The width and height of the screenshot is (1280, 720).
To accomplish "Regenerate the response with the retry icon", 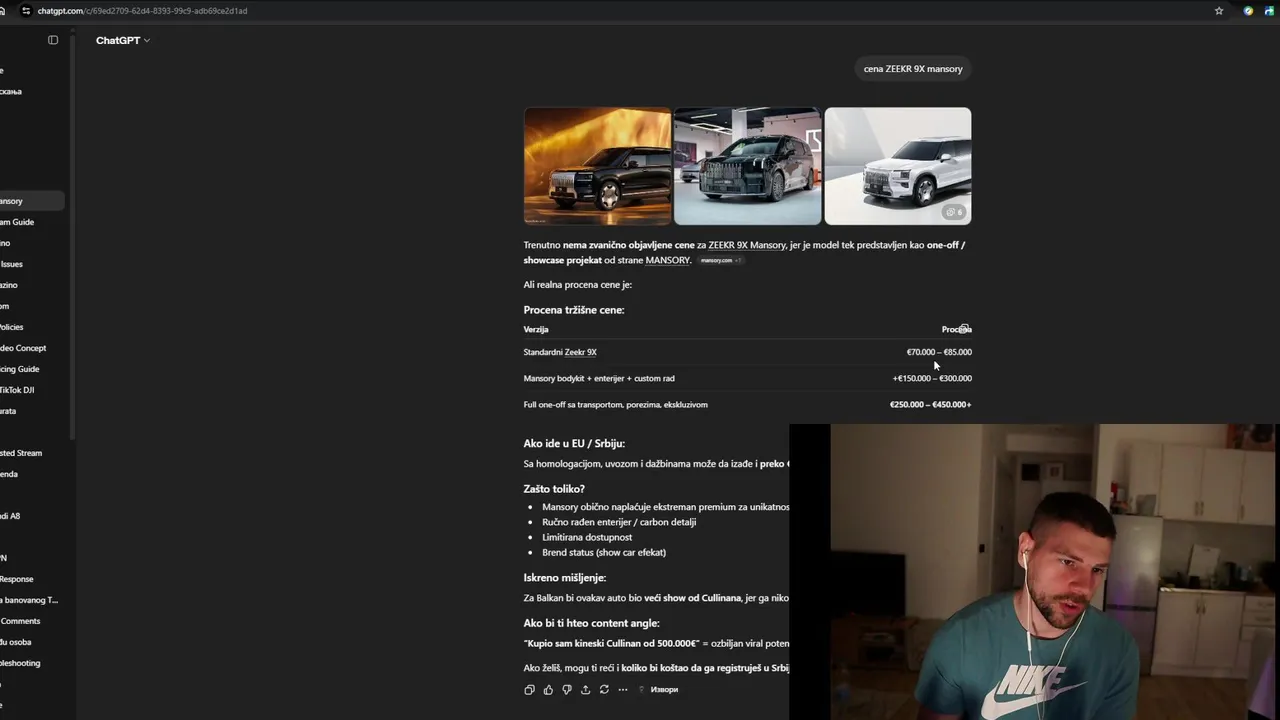I will point(604,689).
